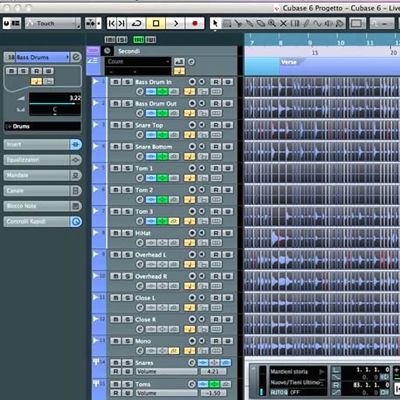Select the Play speaker tool
Viewport: 400px width, 400px height.
(328, 24)
